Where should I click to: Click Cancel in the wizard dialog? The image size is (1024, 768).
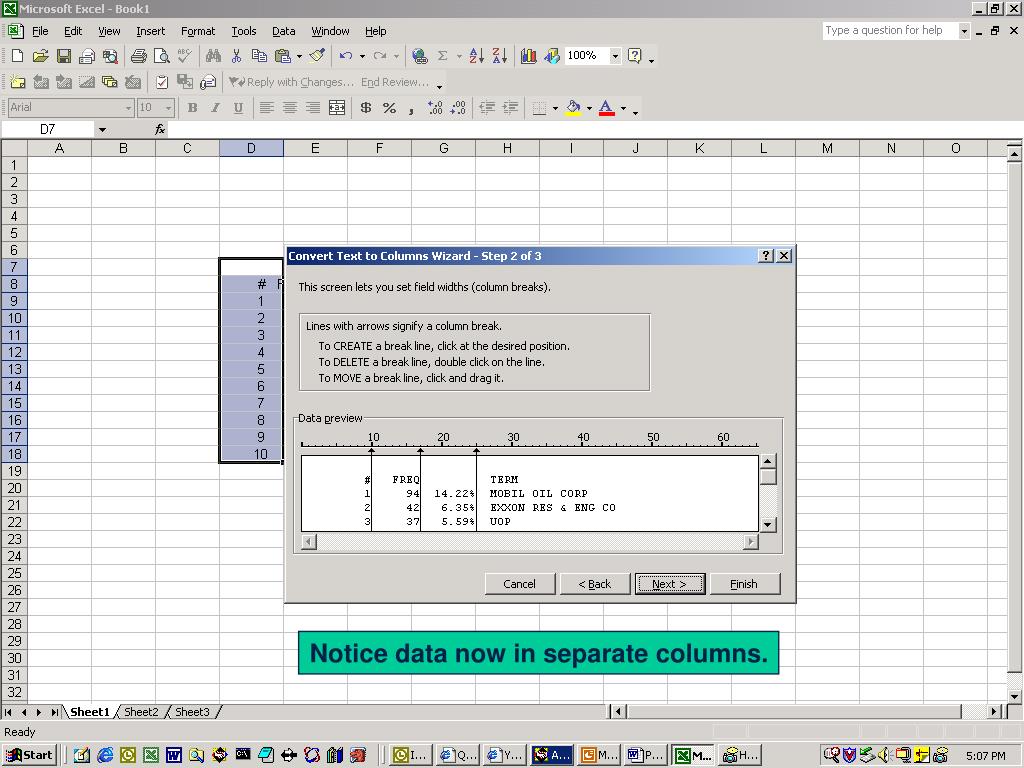tap(519, 584)
